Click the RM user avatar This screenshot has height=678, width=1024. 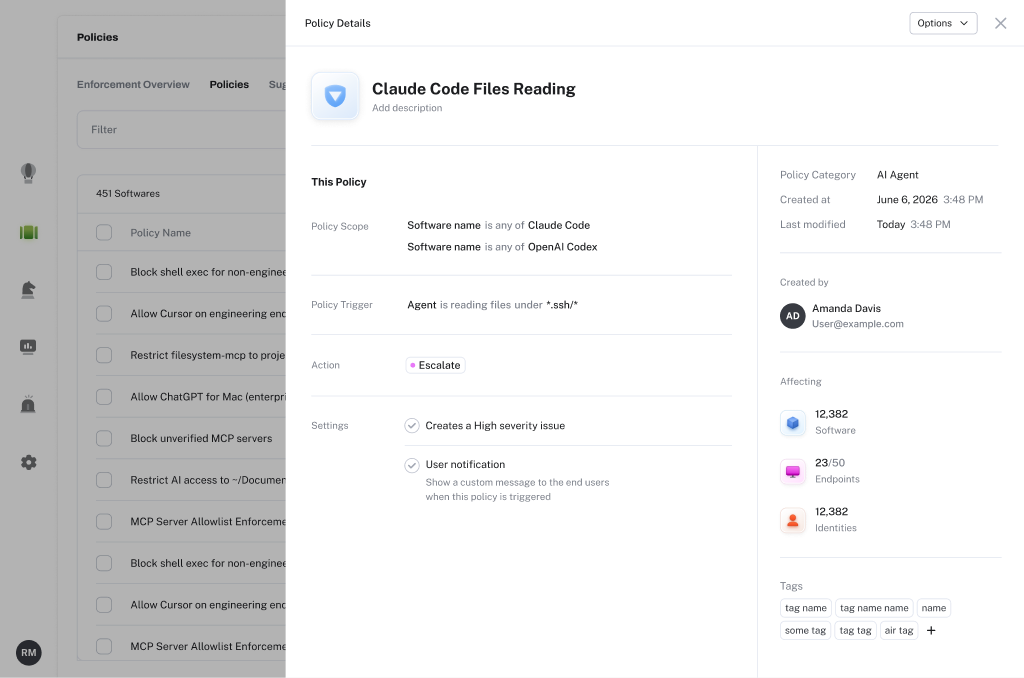pos(29,653)
